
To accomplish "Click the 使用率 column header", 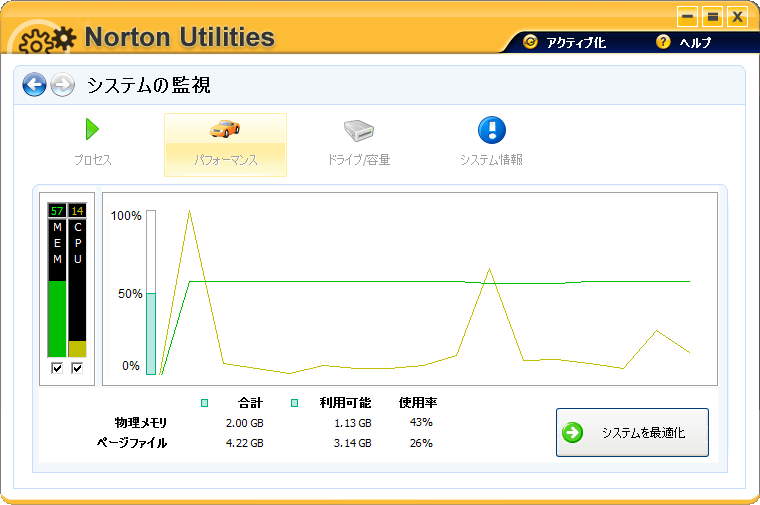I will 418,402.
